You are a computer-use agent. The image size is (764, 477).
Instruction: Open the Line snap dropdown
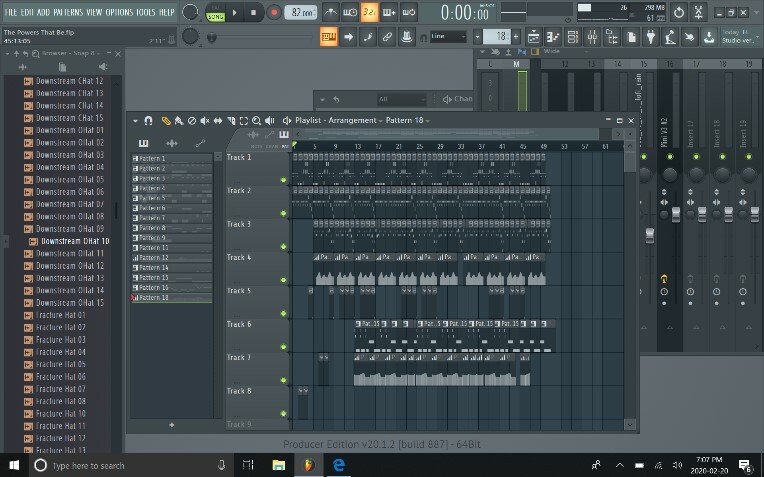pyautogui.click(x=448, y=37)
